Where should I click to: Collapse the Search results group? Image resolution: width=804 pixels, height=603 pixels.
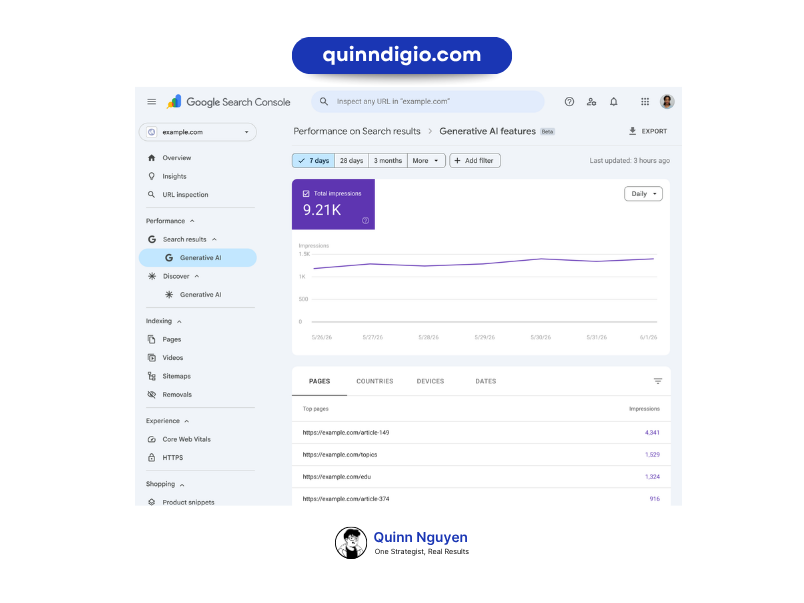tap(214, 239)
